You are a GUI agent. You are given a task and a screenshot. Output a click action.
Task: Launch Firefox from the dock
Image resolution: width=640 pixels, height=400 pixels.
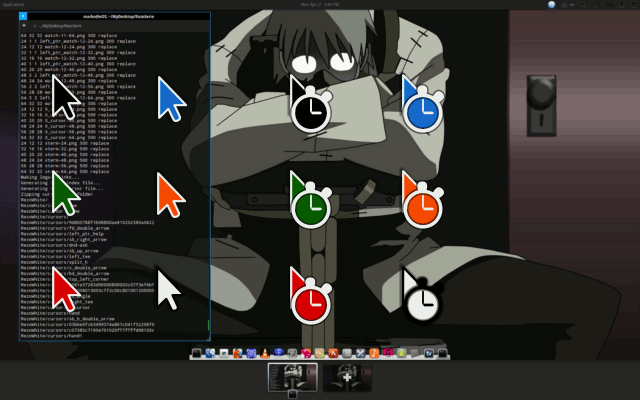(238, 353)
